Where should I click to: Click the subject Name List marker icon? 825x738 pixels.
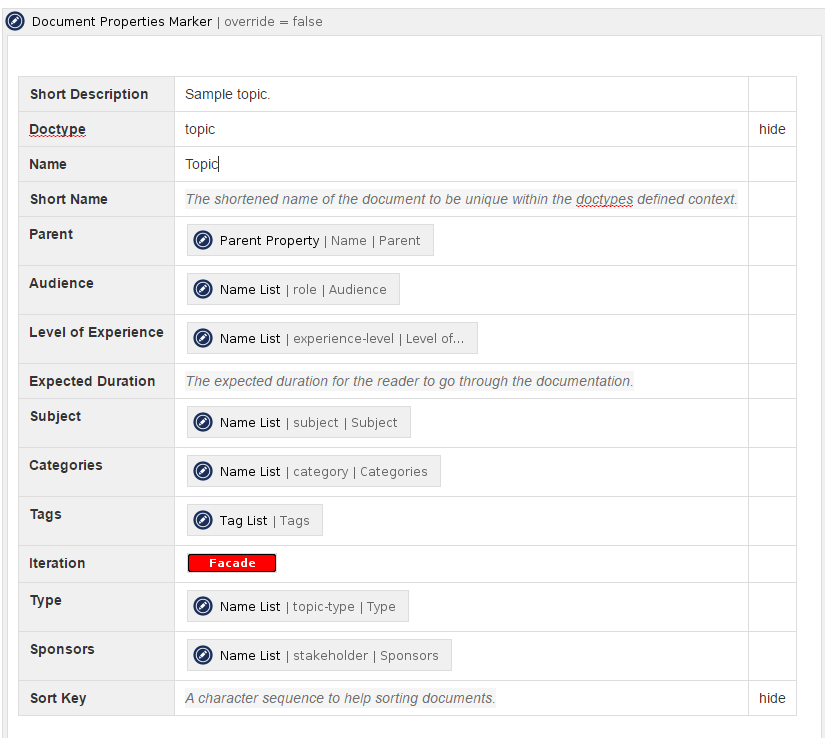tap(203, 422)
